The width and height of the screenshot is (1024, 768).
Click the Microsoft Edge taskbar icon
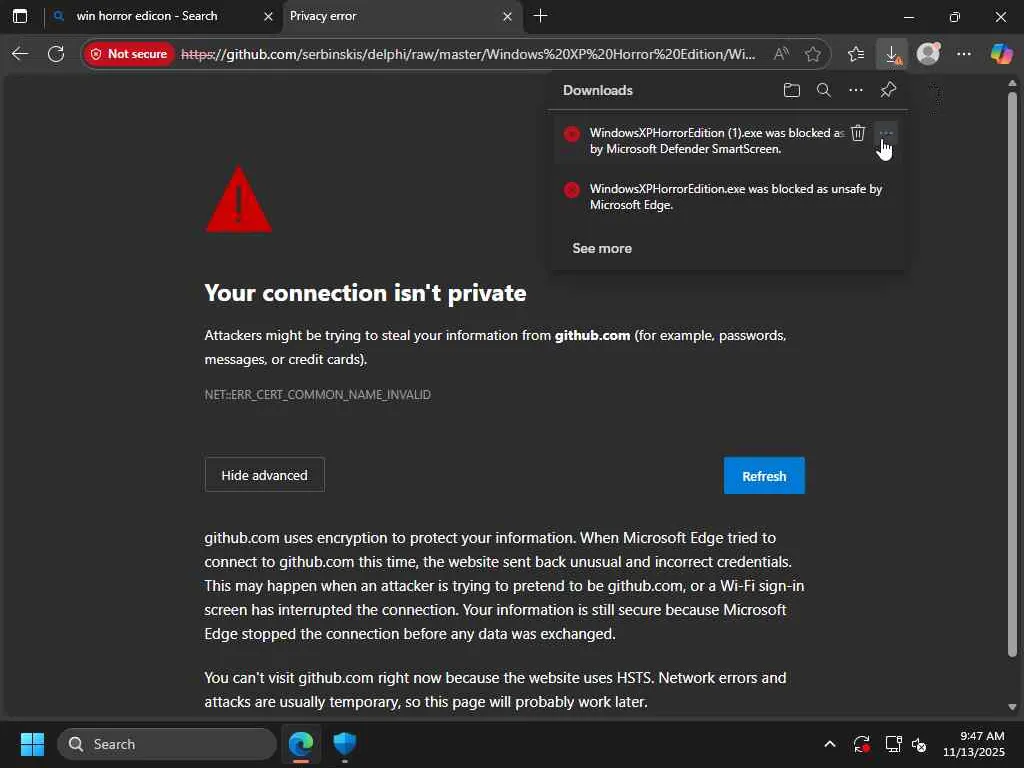pyautogui.click(x=301, y=744)
